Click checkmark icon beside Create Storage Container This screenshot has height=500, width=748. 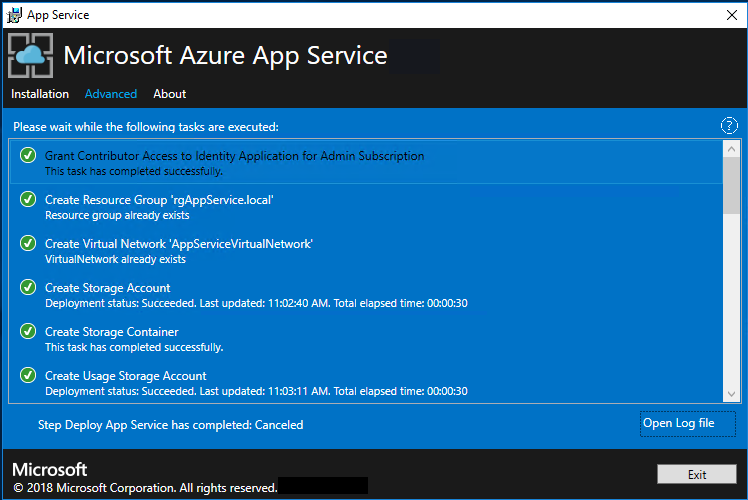(x=28, y=331)
